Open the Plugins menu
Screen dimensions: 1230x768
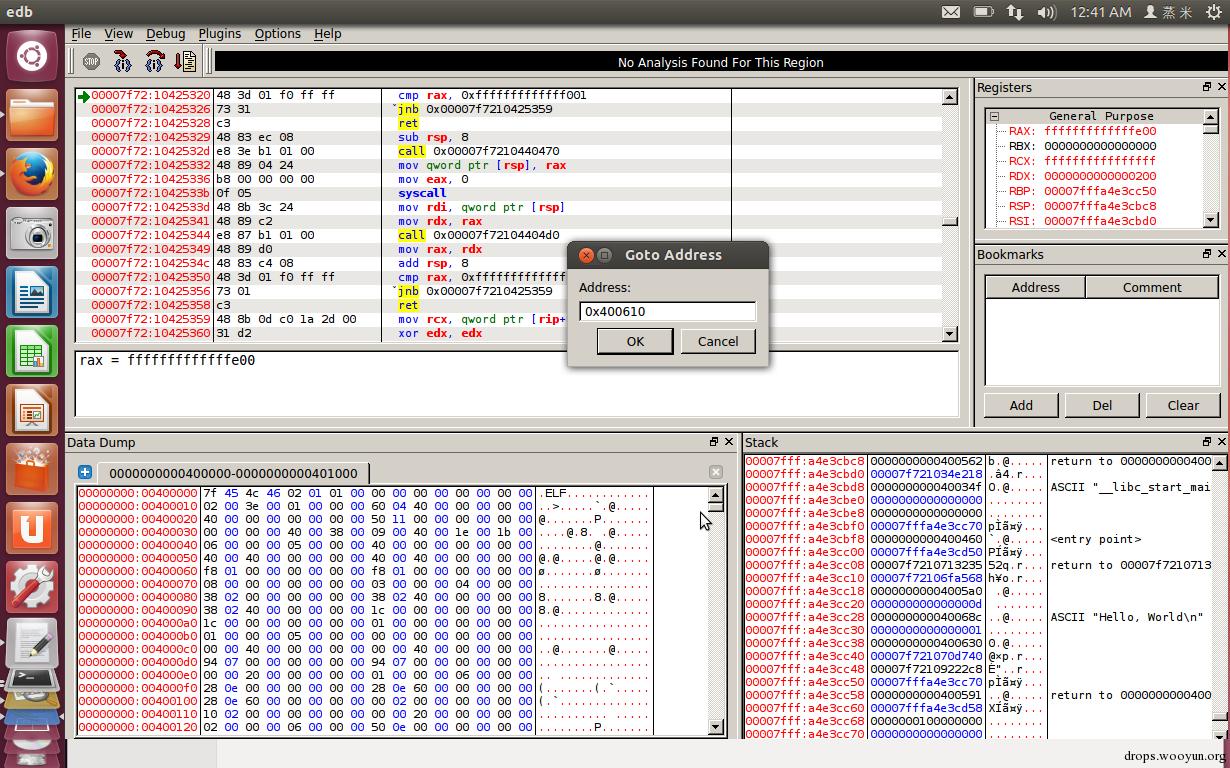219,33
